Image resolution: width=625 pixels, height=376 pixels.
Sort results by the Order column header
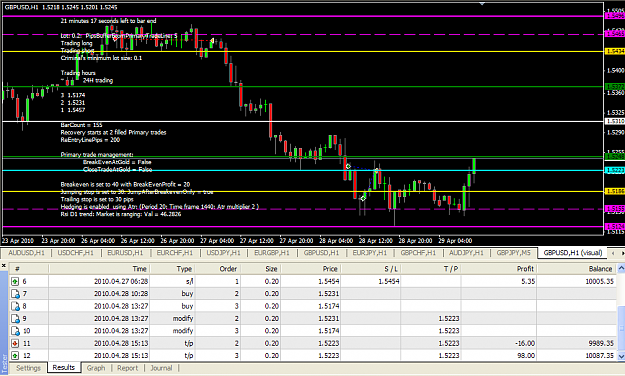coord(217,269)
